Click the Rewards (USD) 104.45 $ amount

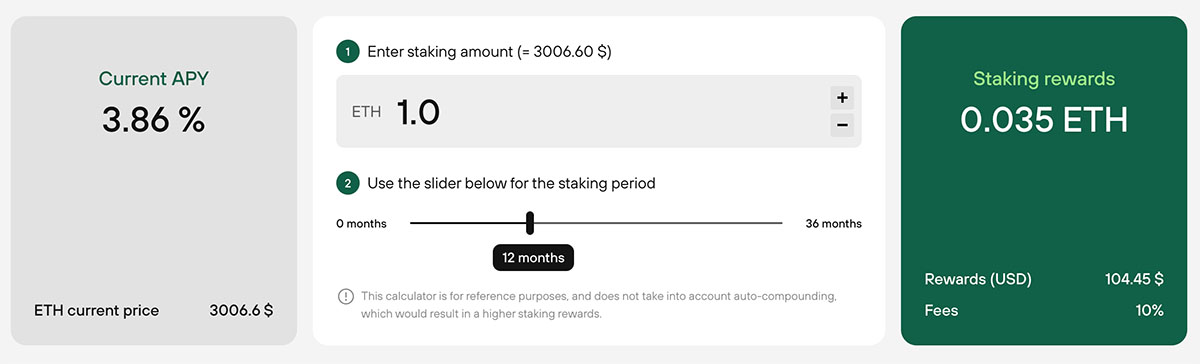tap(1134, 279)
